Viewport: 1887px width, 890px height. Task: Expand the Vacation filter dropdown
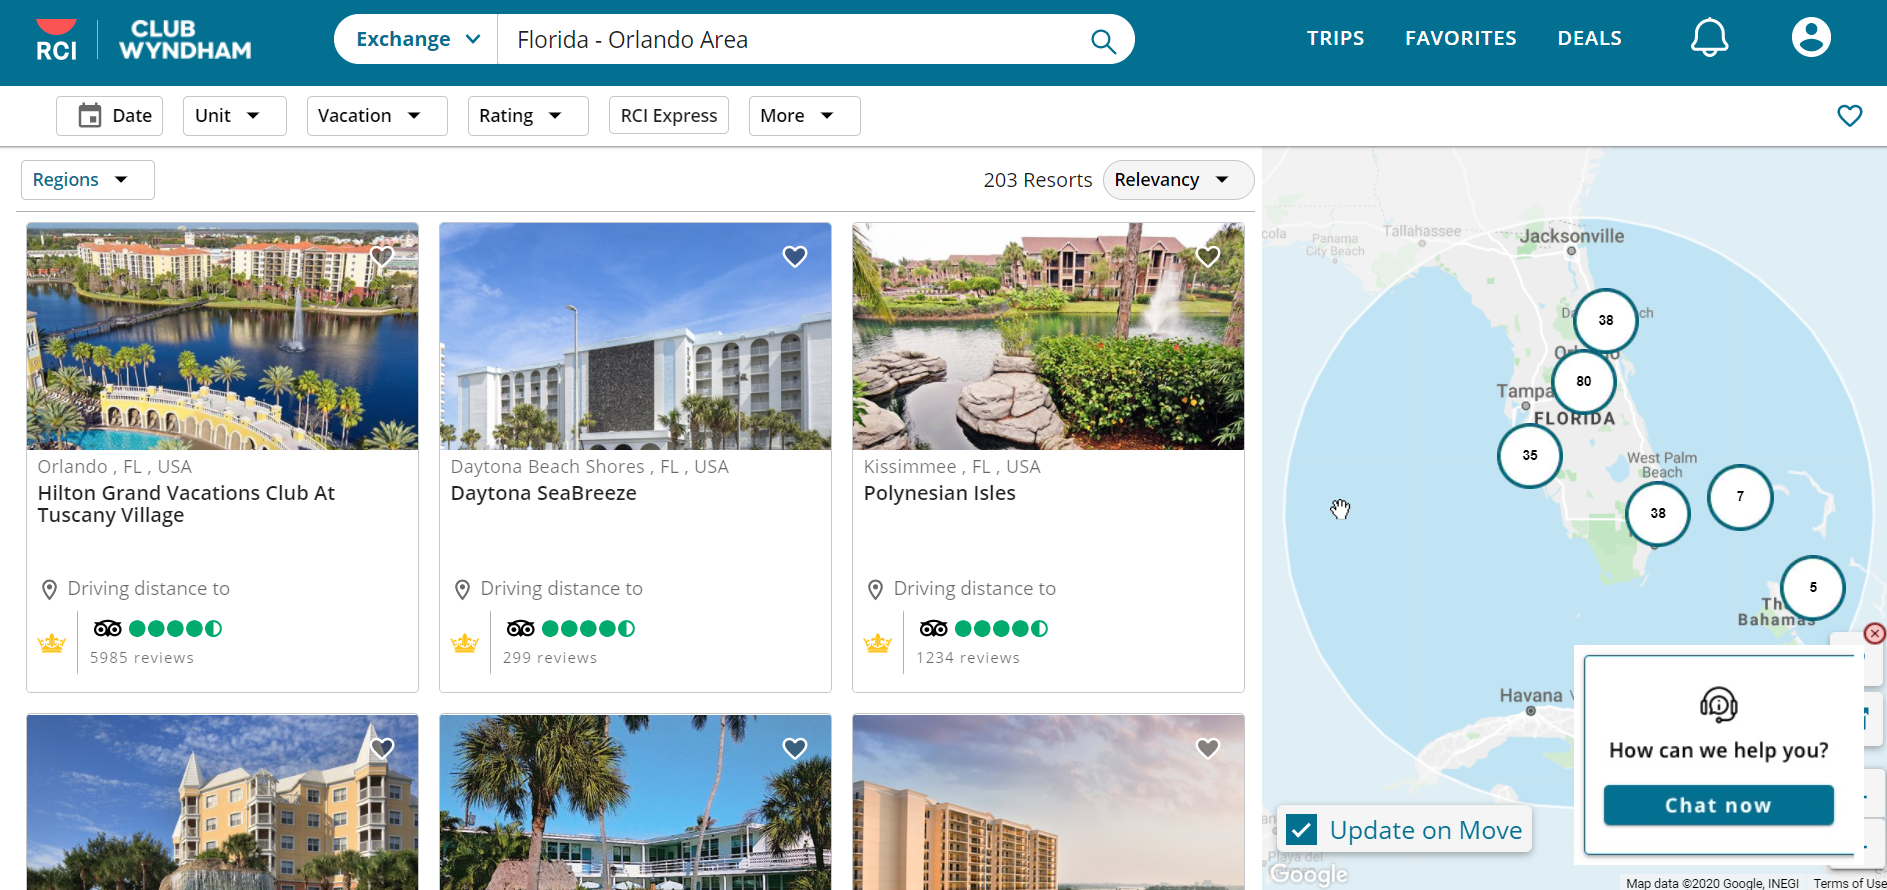[x=377, y=116]
